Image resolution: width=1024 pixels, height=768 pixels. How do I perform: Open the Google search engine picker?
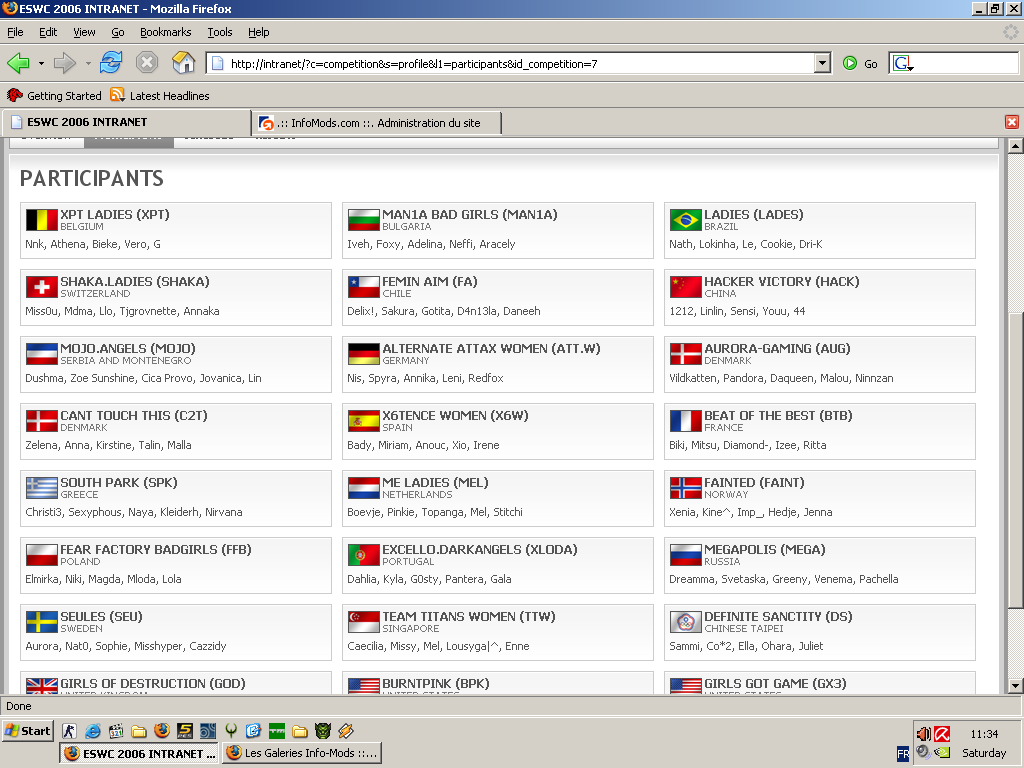click(x=903, y=63)
